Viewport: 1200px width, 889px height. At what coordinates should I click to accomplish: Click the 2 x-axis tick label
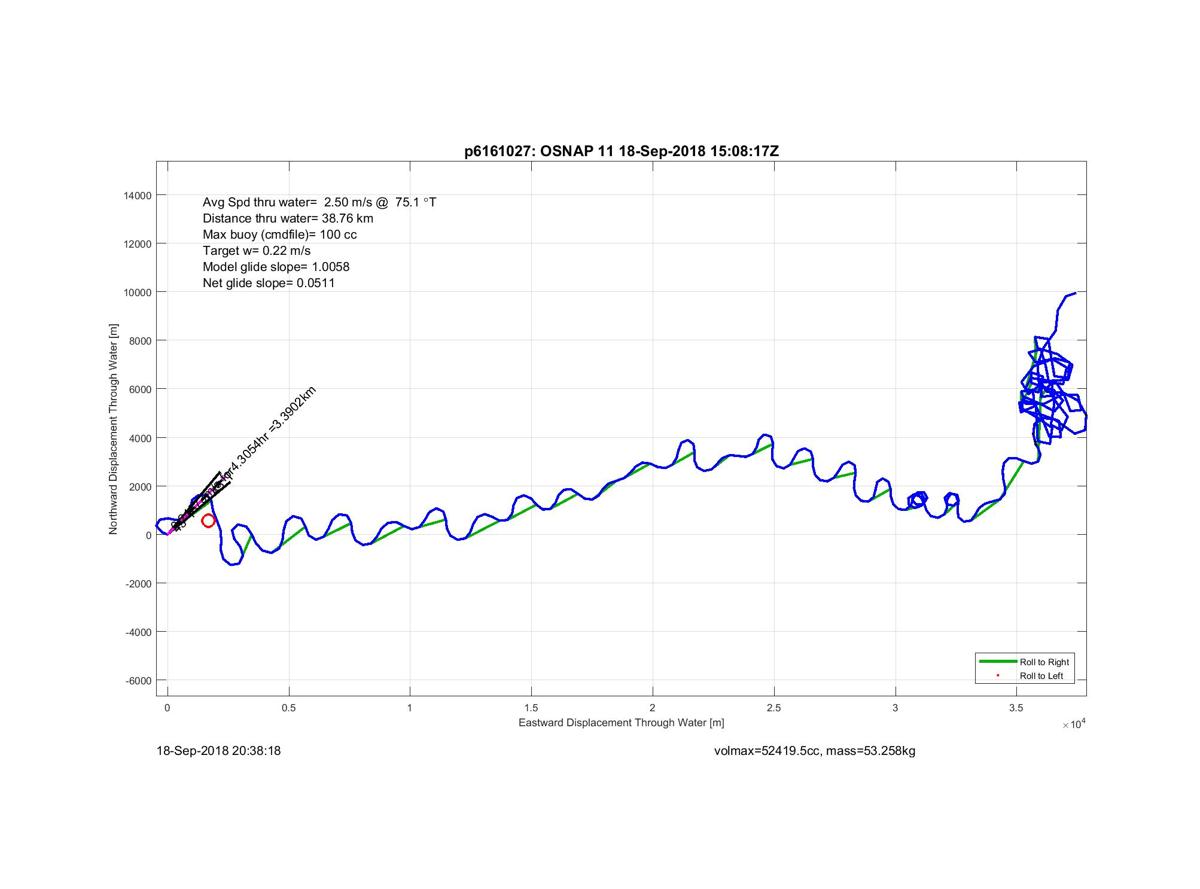point(653,708)
